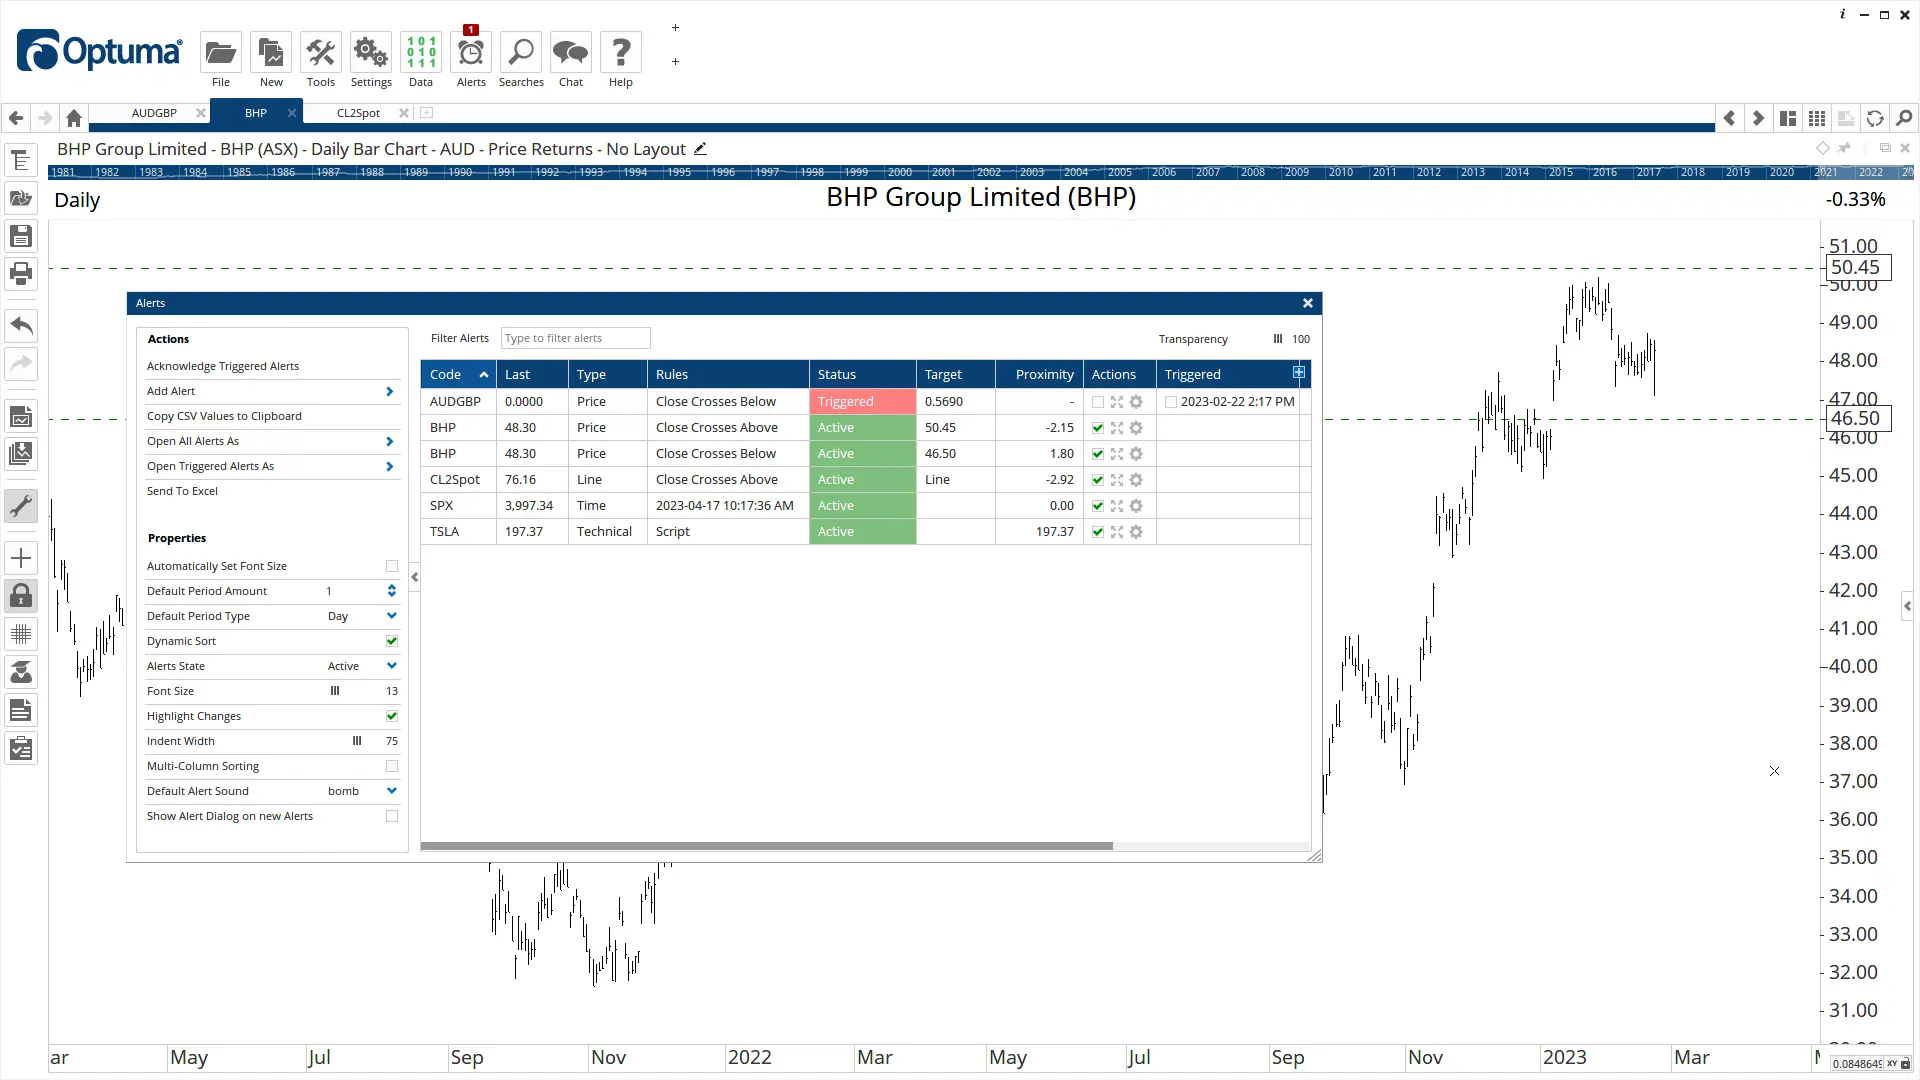Screen dimensions: 1920x1080
Task: Open settings gear for TSLA alert row
Action: [x=1136, y=532]
